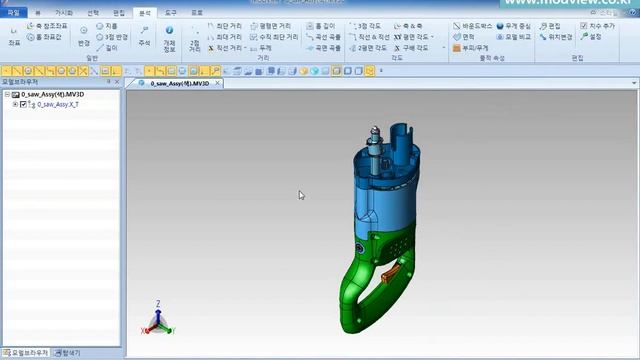Open the 부피/무게 volume tool
The width and height of the screenshot is (640, 360).
coord(471,48)
